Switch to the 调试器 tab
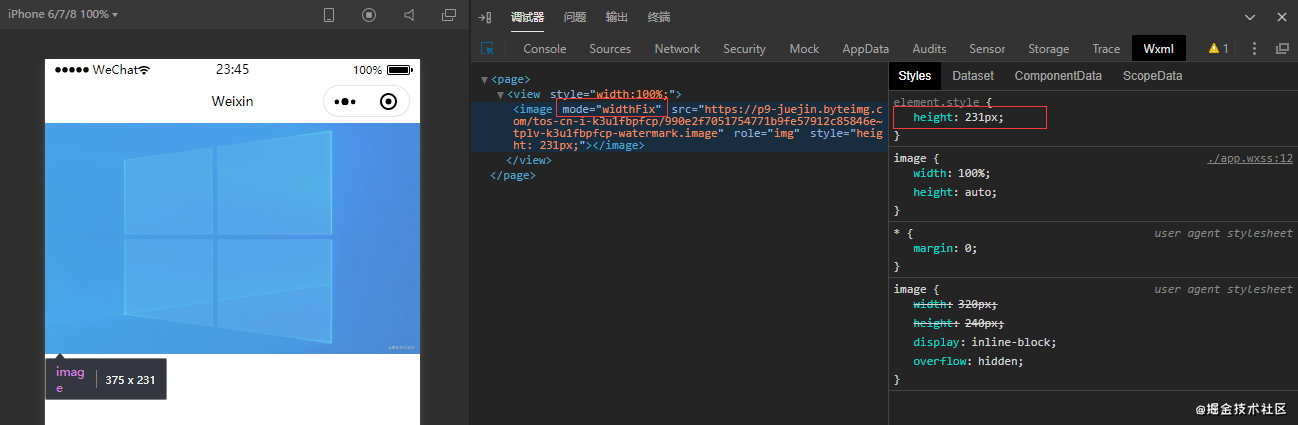 coord(527,17)
